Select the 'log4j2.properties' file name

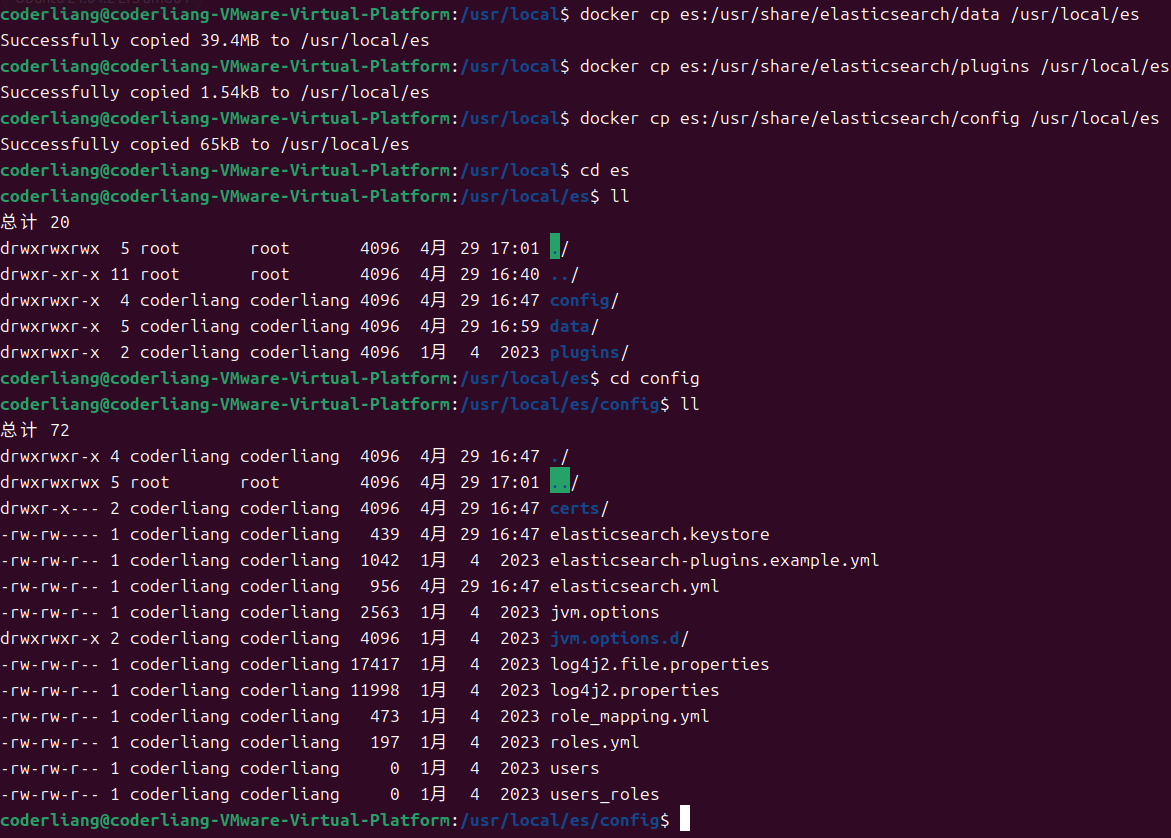pyautogui.click(x=635, y=691)
